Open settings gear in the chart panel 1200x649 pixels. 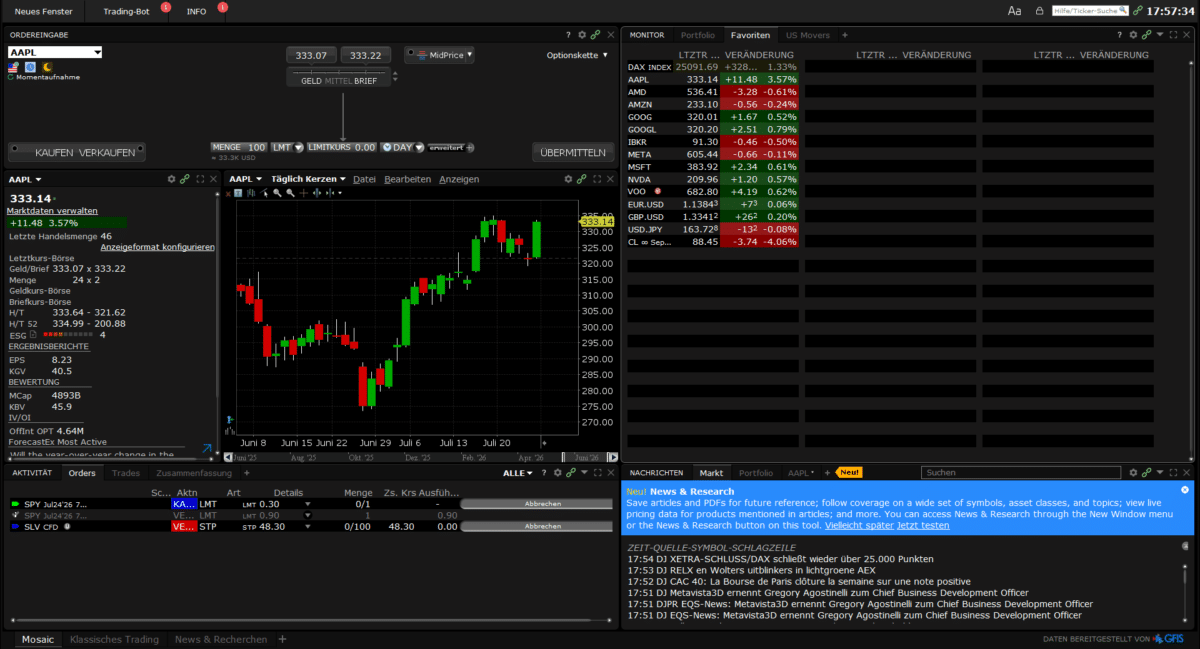pyautogui.click(x=569, y=179)
